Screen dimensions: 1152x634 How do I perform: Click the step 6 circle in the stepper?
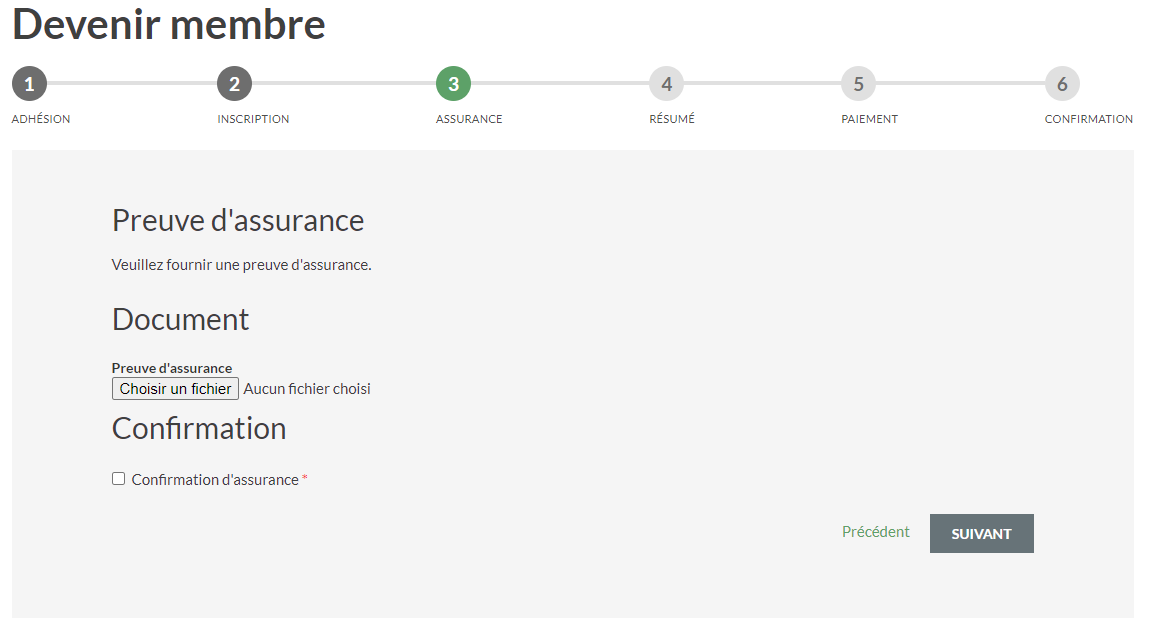click(x=1062, y=84)
